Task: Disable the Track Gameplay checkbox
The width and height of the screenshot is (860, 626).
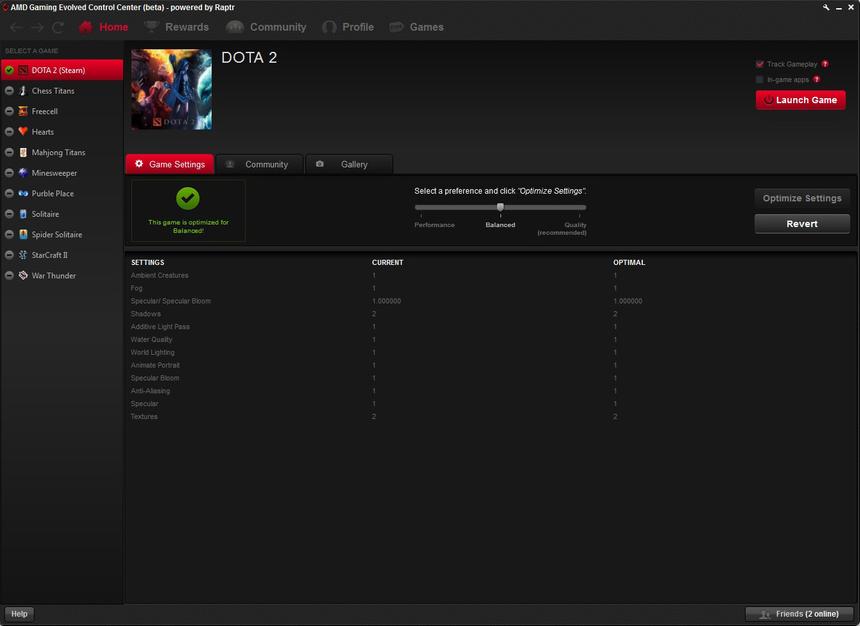Action: (x=760, y=64)
